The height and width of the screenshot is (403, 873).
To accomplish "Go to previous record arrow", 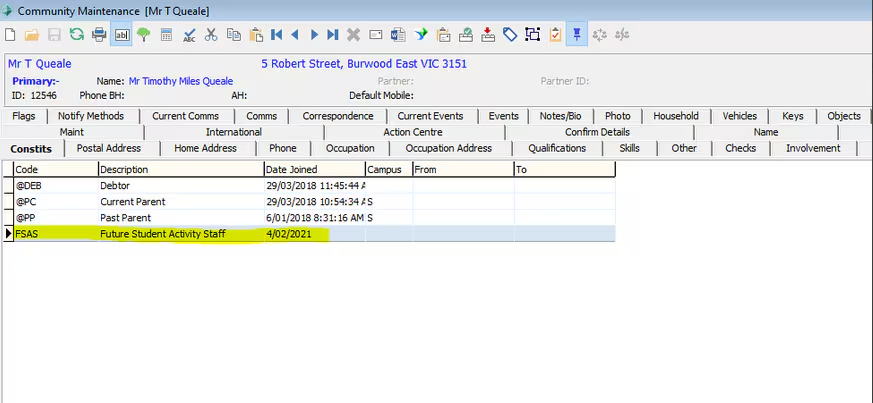I will coord(295,35).
